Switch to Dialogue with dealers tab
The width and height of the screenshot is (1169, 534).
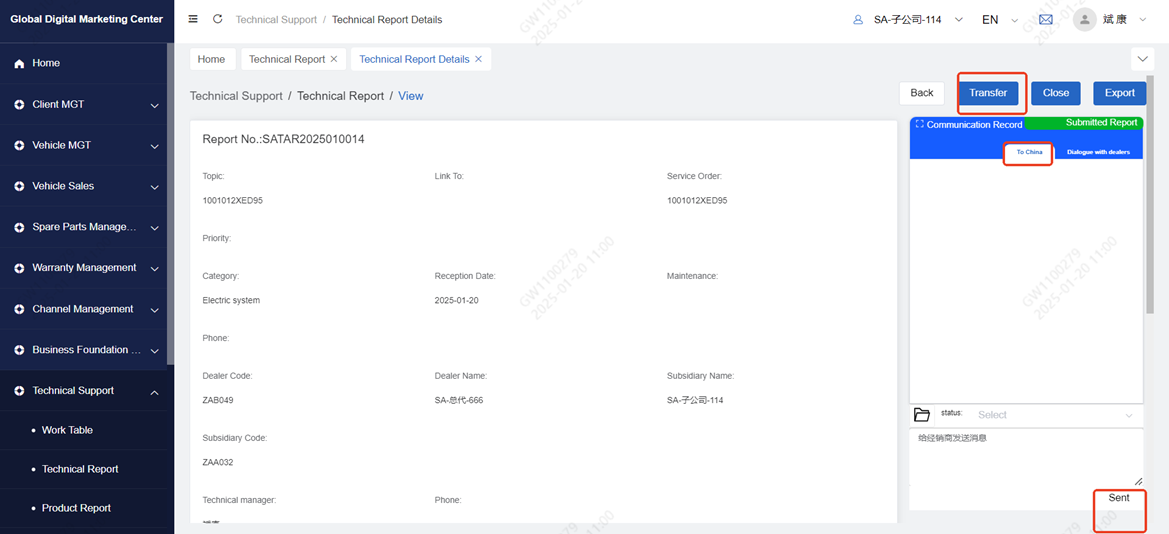(1098, 152)
